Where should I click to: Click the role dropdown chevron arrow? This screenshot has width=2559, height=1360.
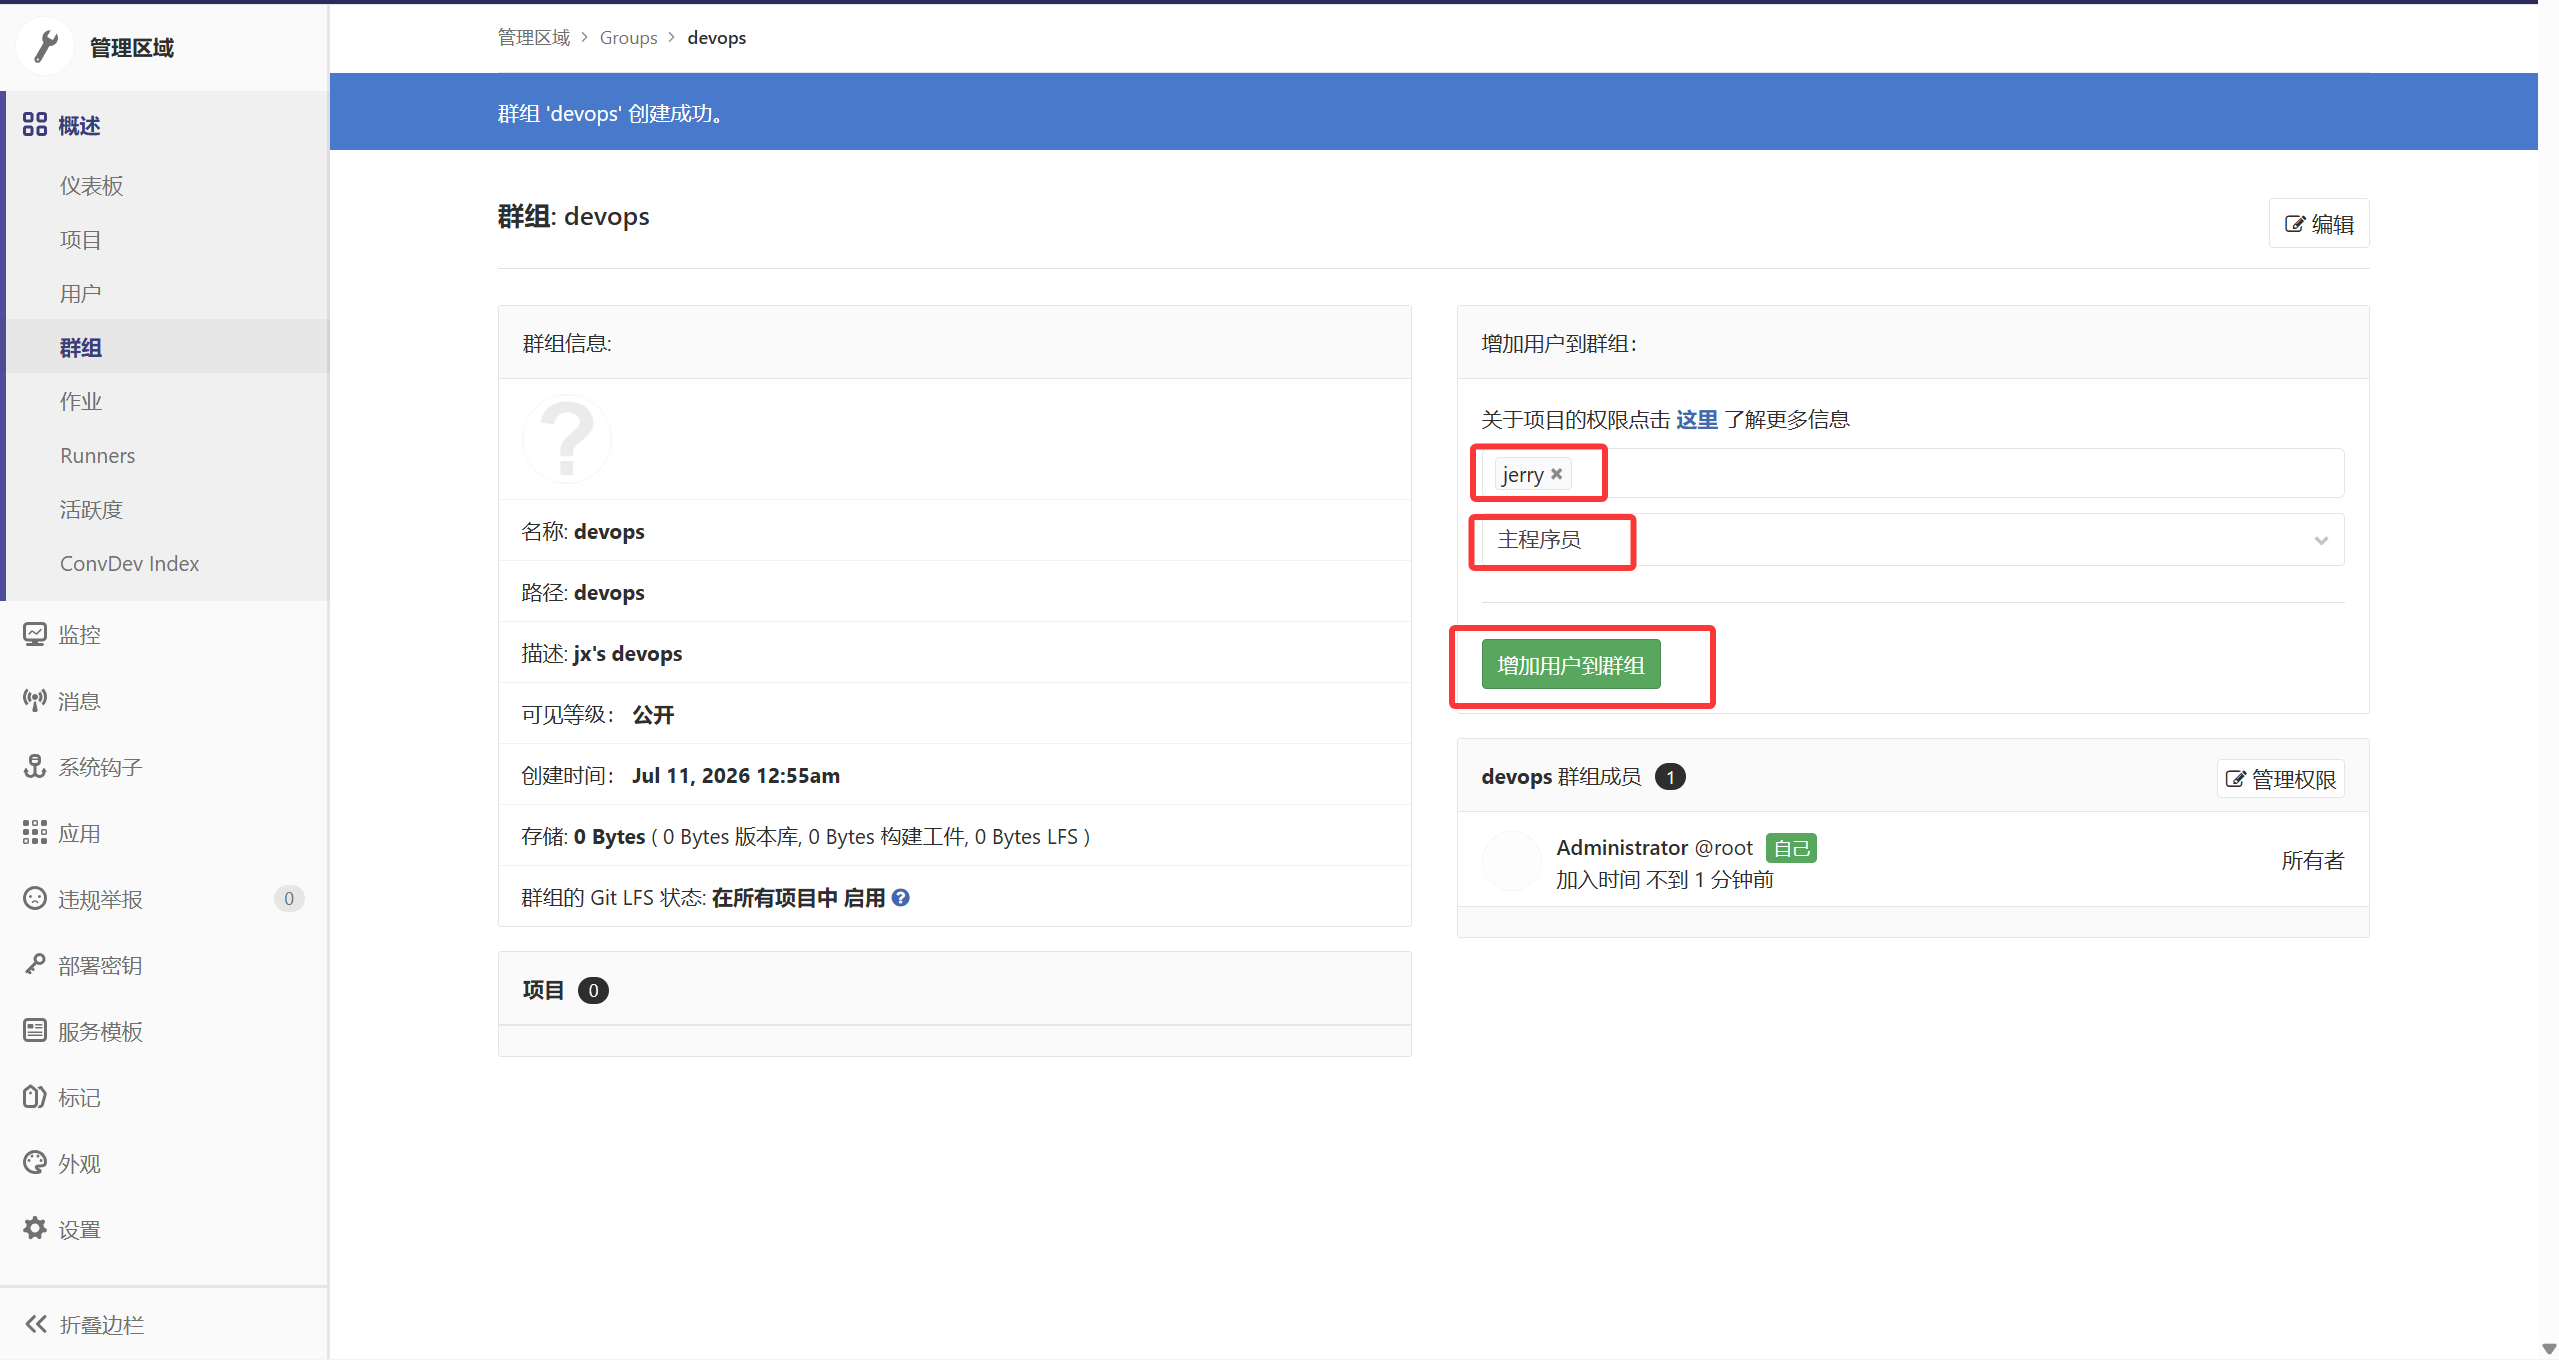coord(2321,541)
